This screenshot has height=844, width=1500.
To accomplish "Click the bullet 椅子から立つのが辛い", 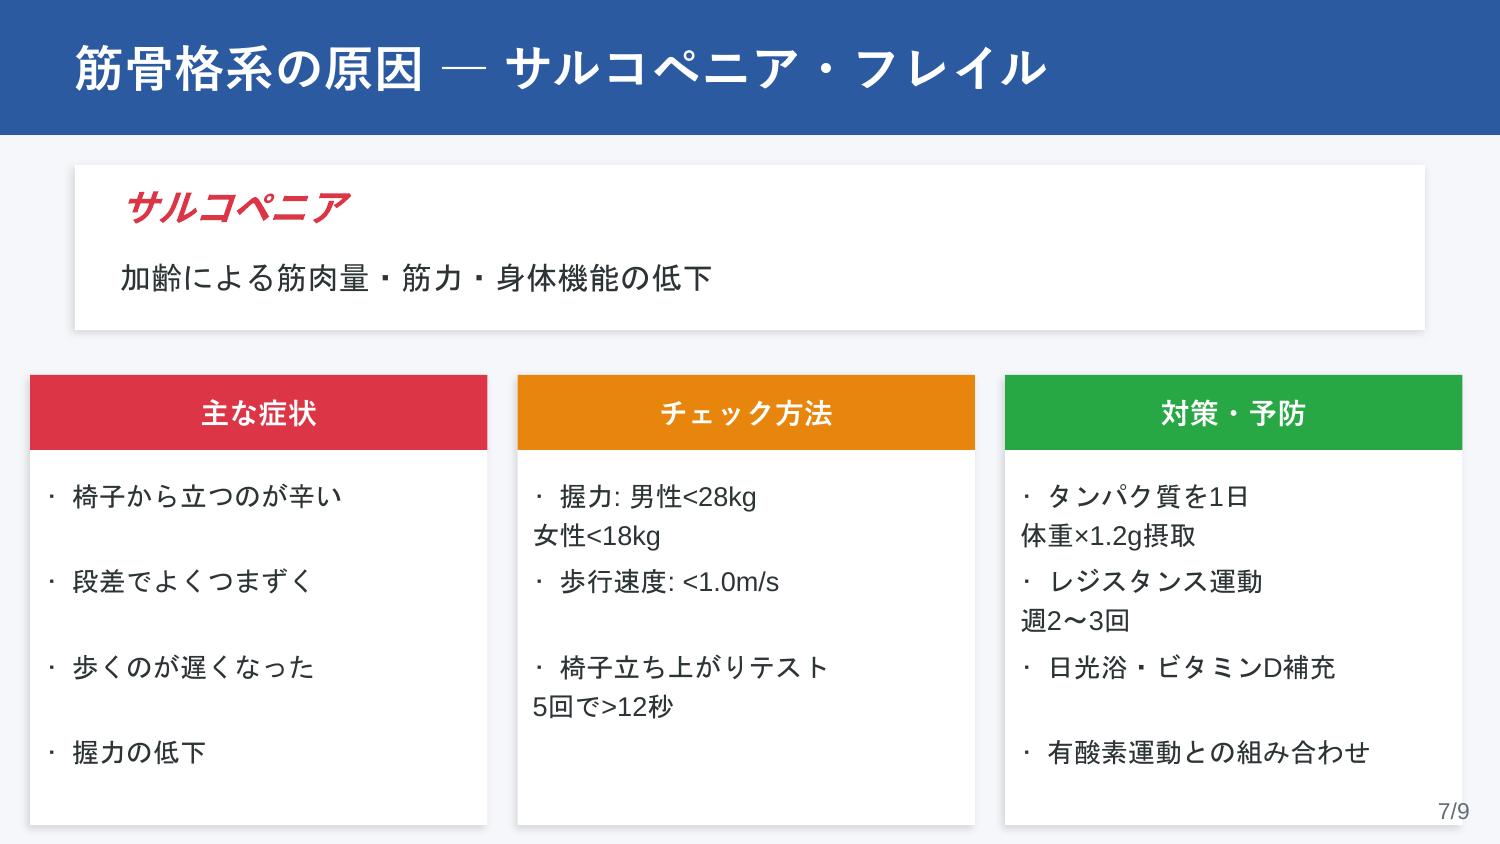I will 207,497.
